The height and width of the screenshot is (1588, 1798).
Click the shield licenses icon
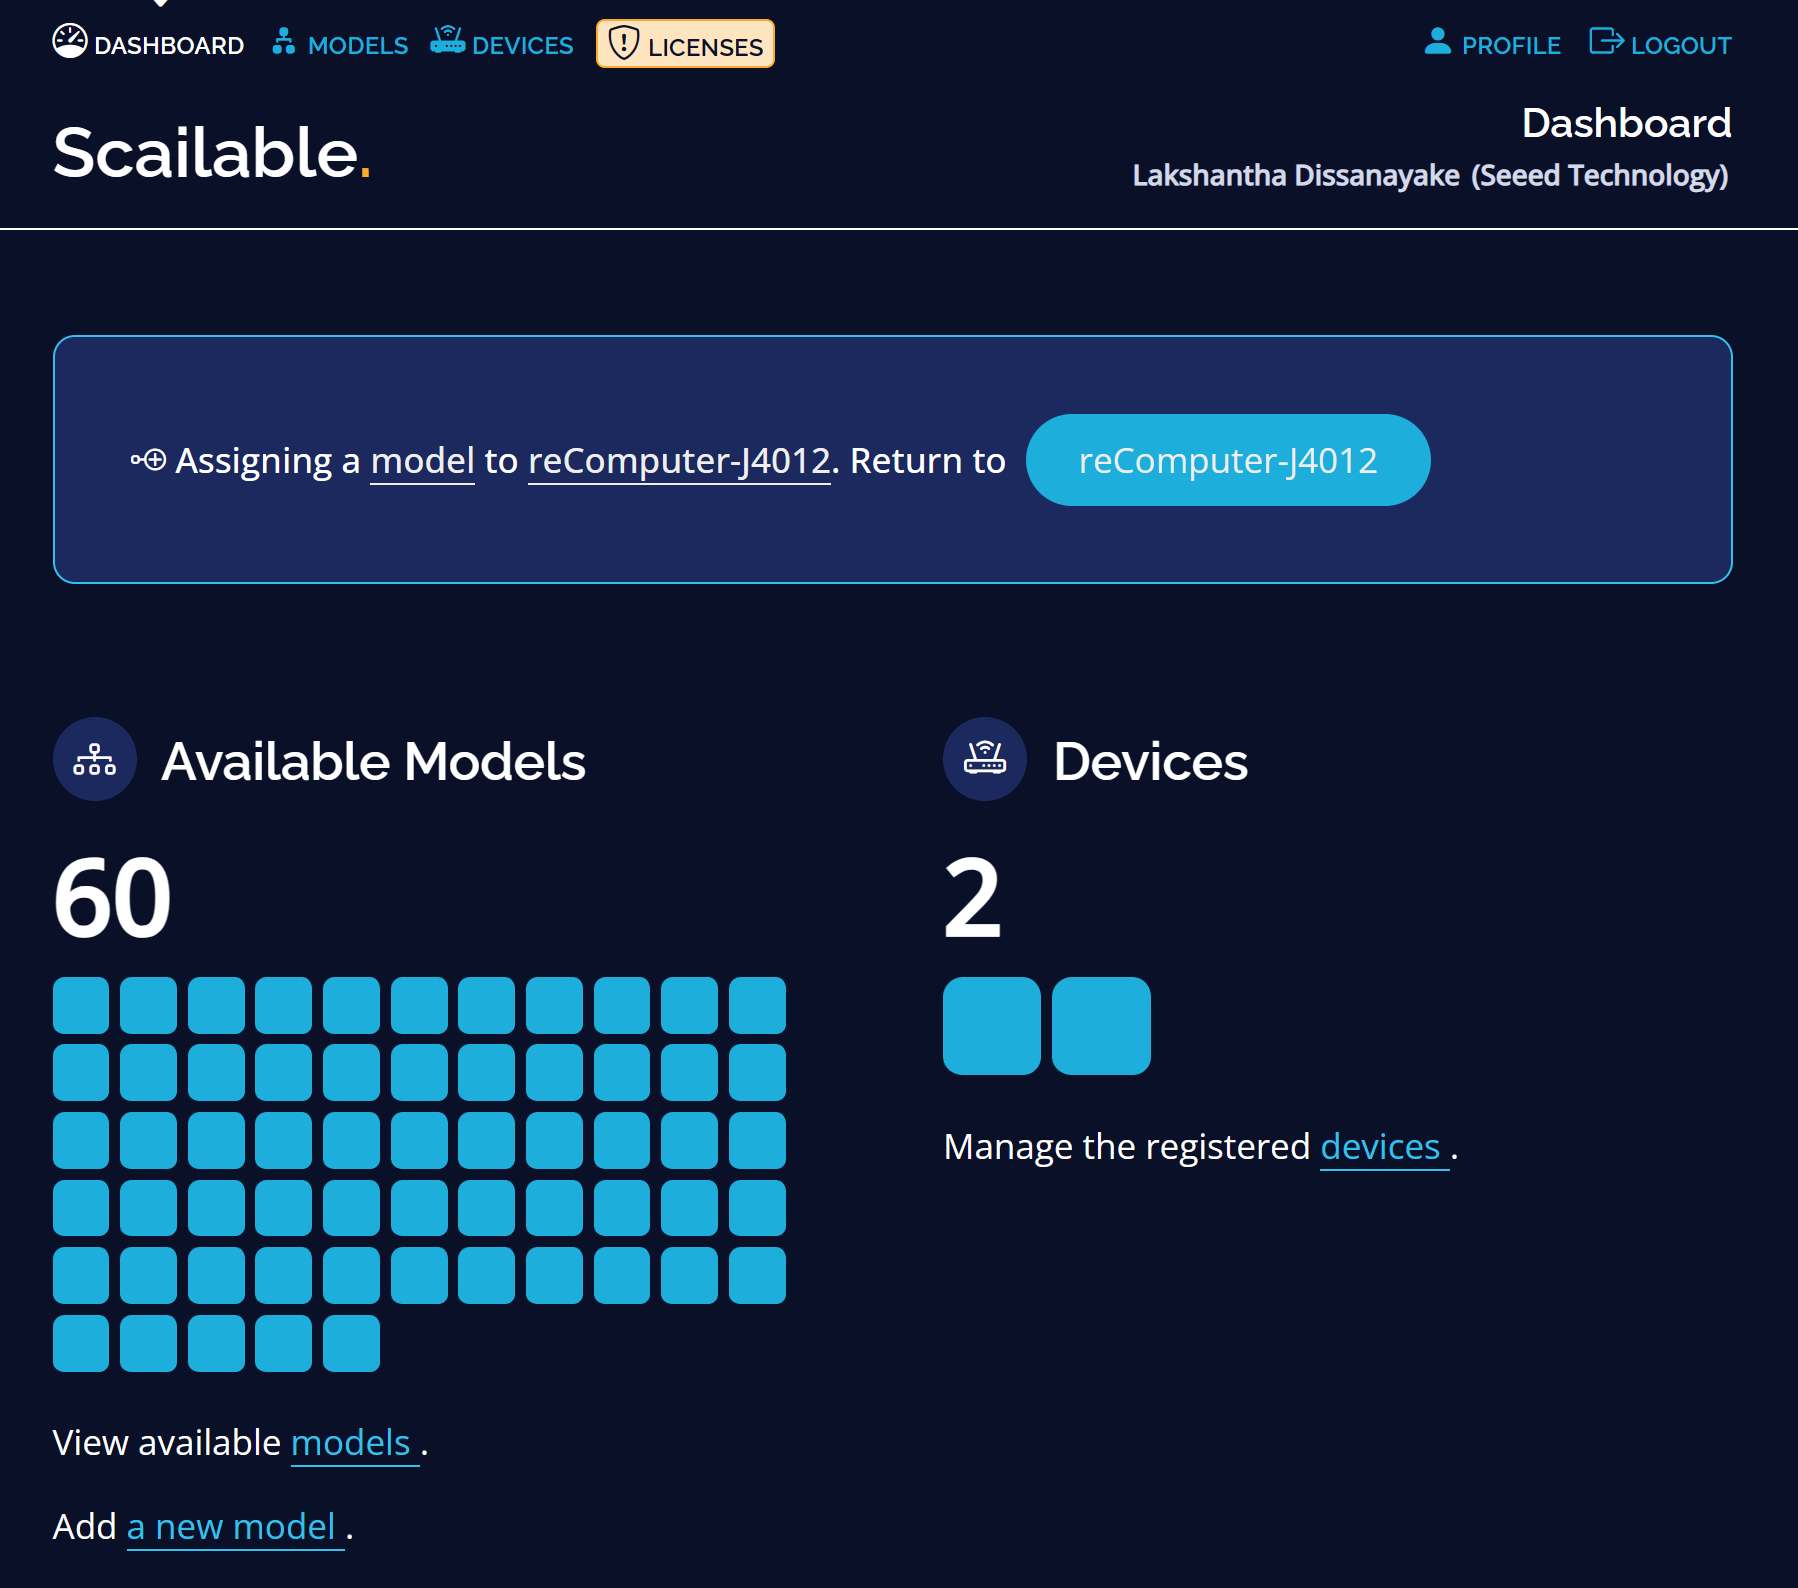pyautogui.click(x=623, y=43)
